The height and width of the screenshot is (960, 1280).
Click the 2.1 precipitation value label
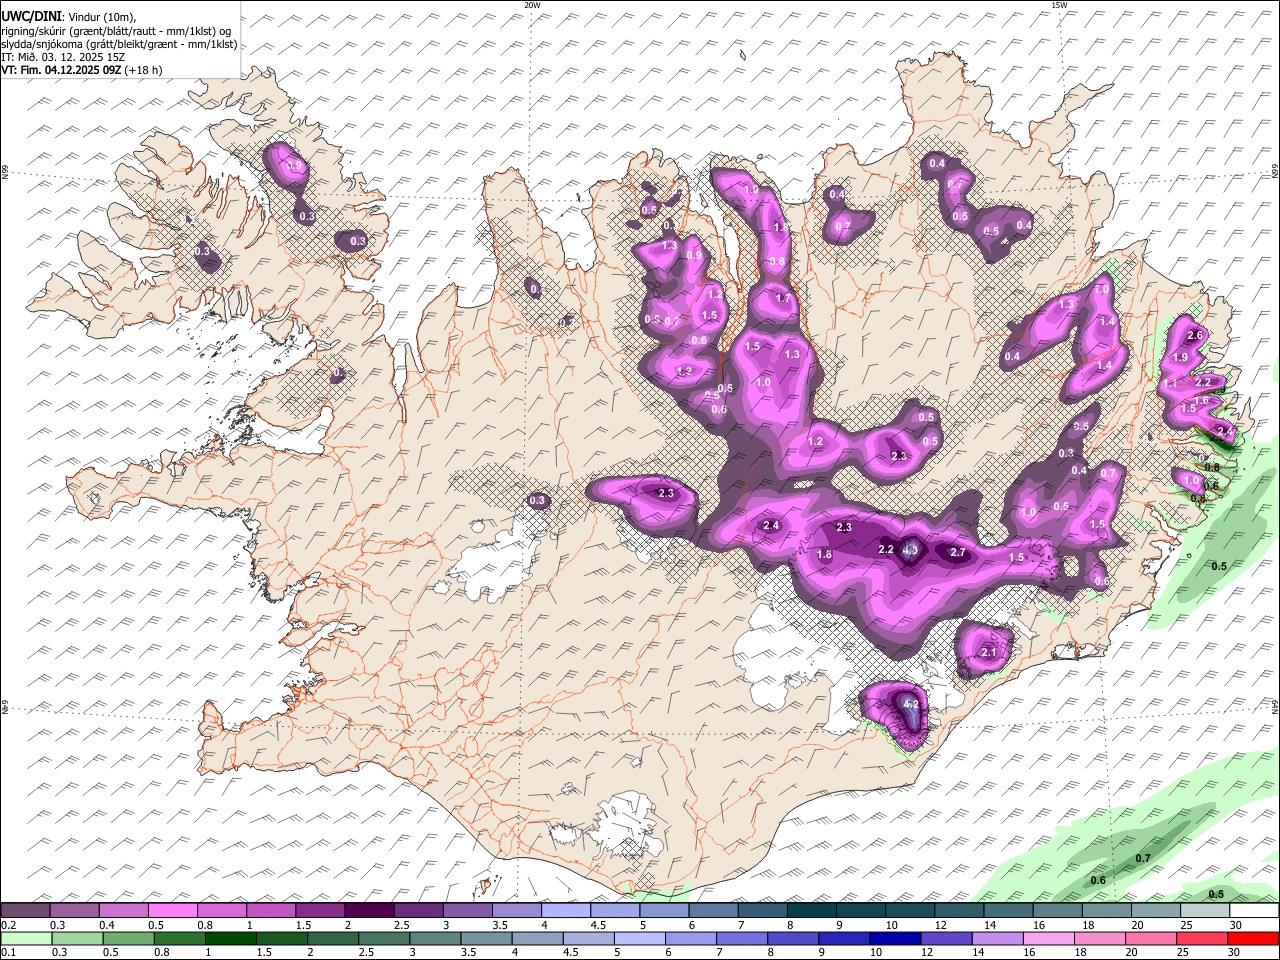[989, 653]
